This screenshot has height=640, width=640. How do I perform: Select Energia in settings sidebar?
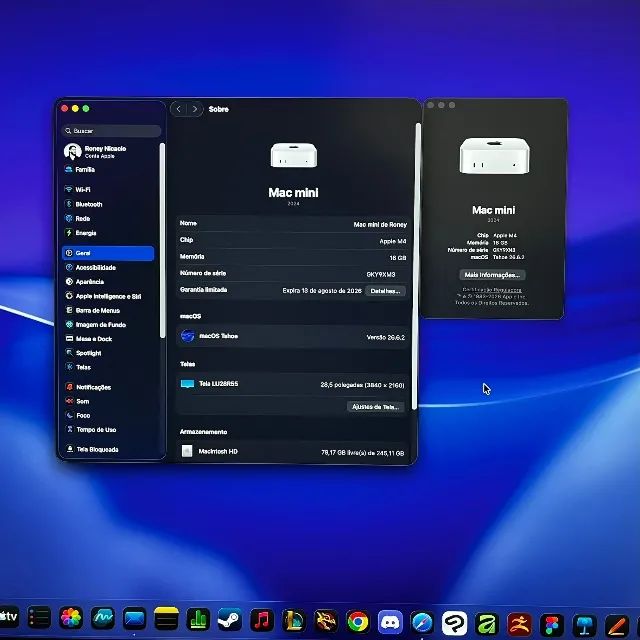click(x=108, y=233)
